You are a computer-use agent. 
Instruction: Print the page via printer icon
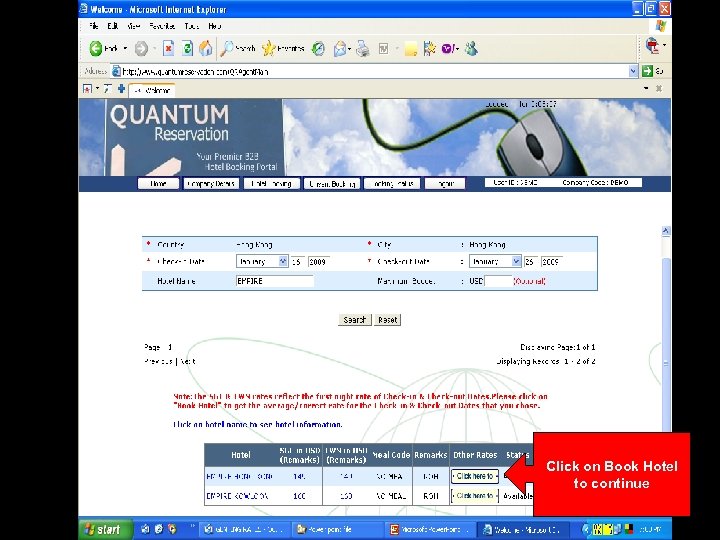363,48
